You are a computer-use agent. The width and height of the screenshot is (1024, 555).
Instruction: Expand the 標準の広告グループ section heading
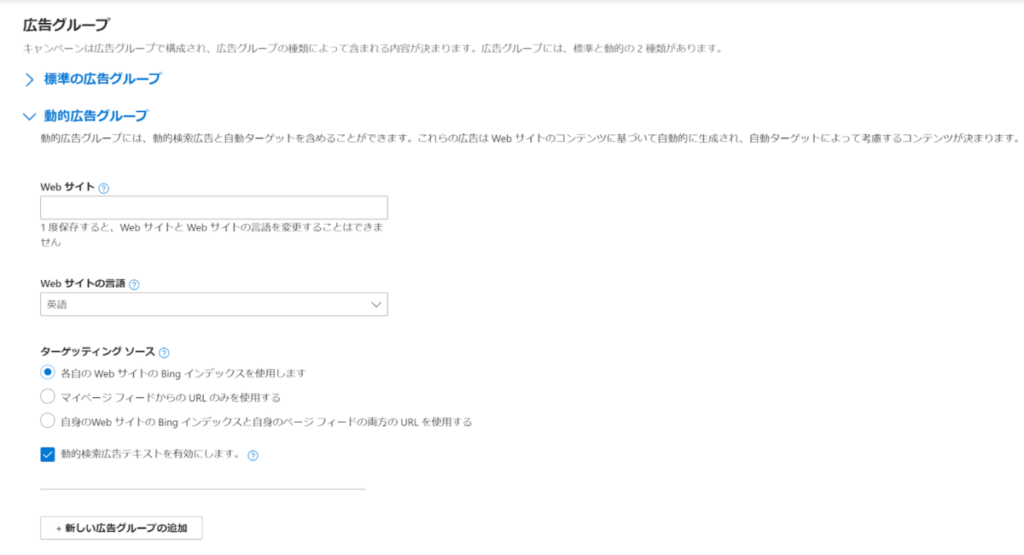(102, 78)
